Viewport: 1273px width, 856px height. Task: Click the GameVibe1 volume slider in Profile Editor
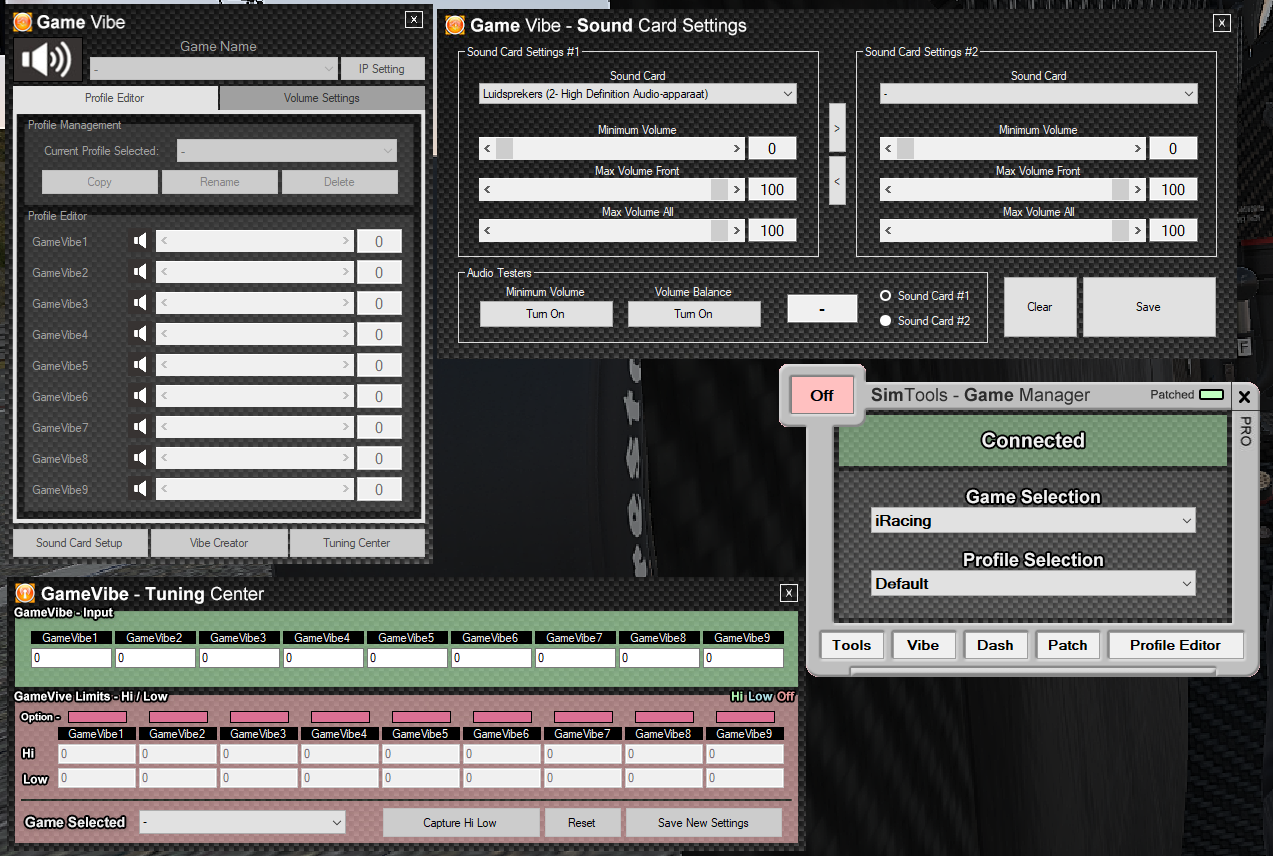click(255, 241)
